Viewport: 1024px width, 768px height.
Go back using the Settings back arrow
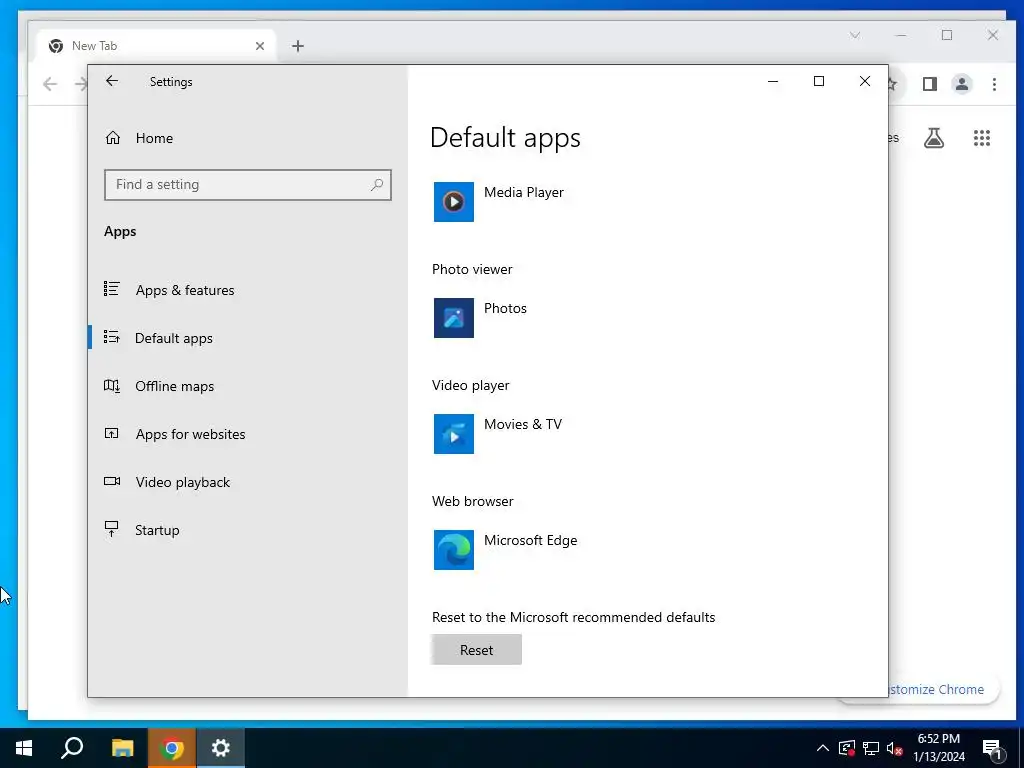pos(112,81)
